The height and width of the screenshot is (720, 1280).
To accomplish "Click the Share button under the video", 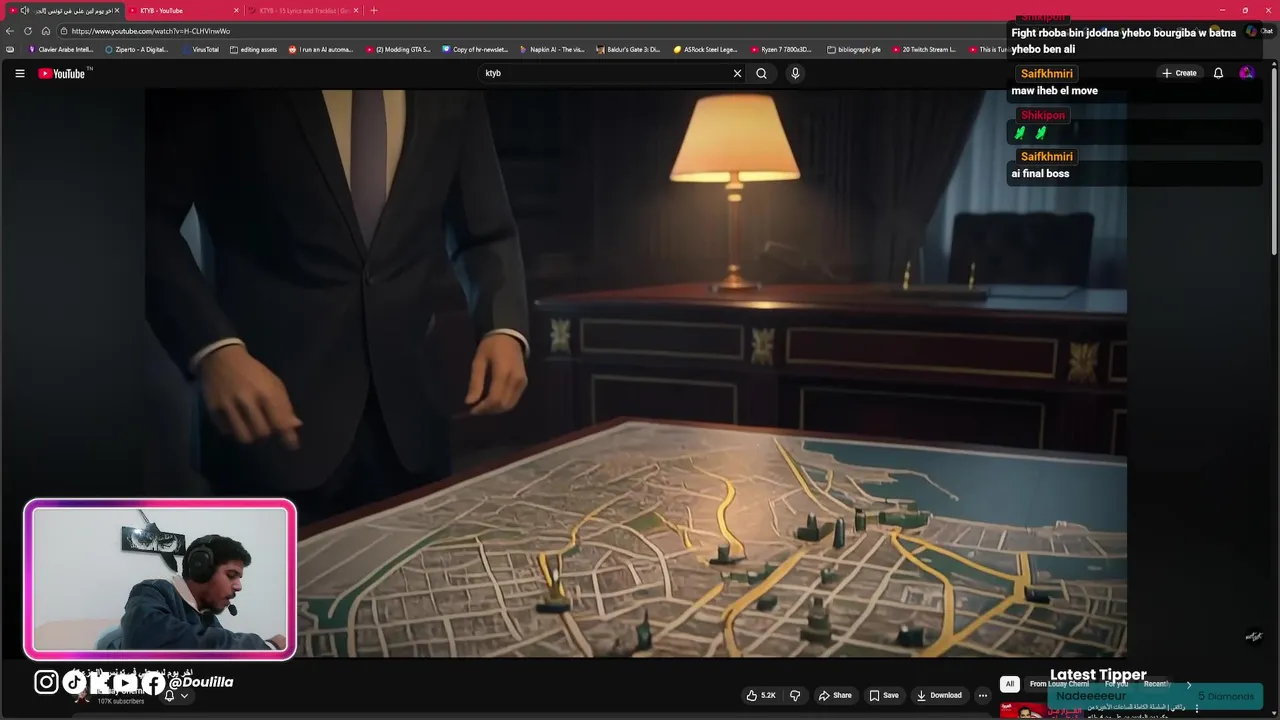I will [x=835, y=695].
